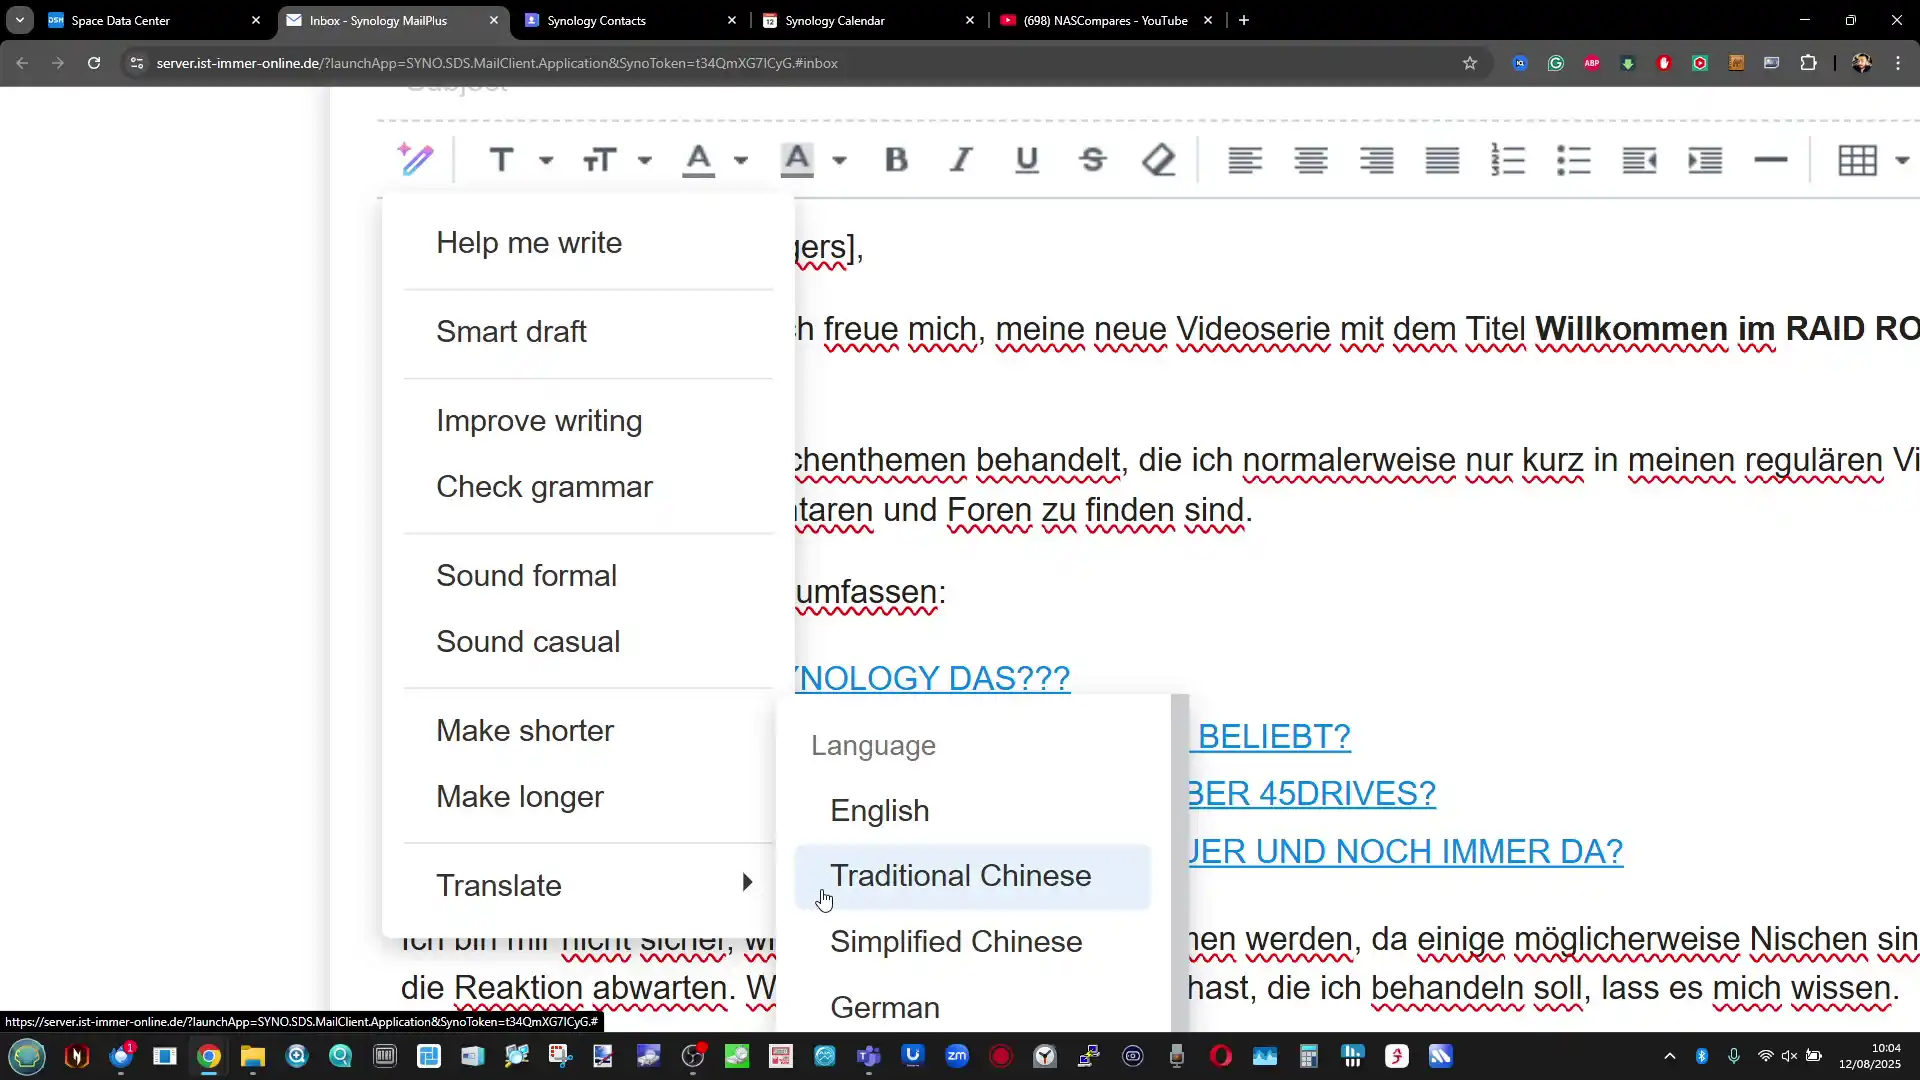Click the text color A icon
The image size is (1920, 1080).
click(698, 160)
